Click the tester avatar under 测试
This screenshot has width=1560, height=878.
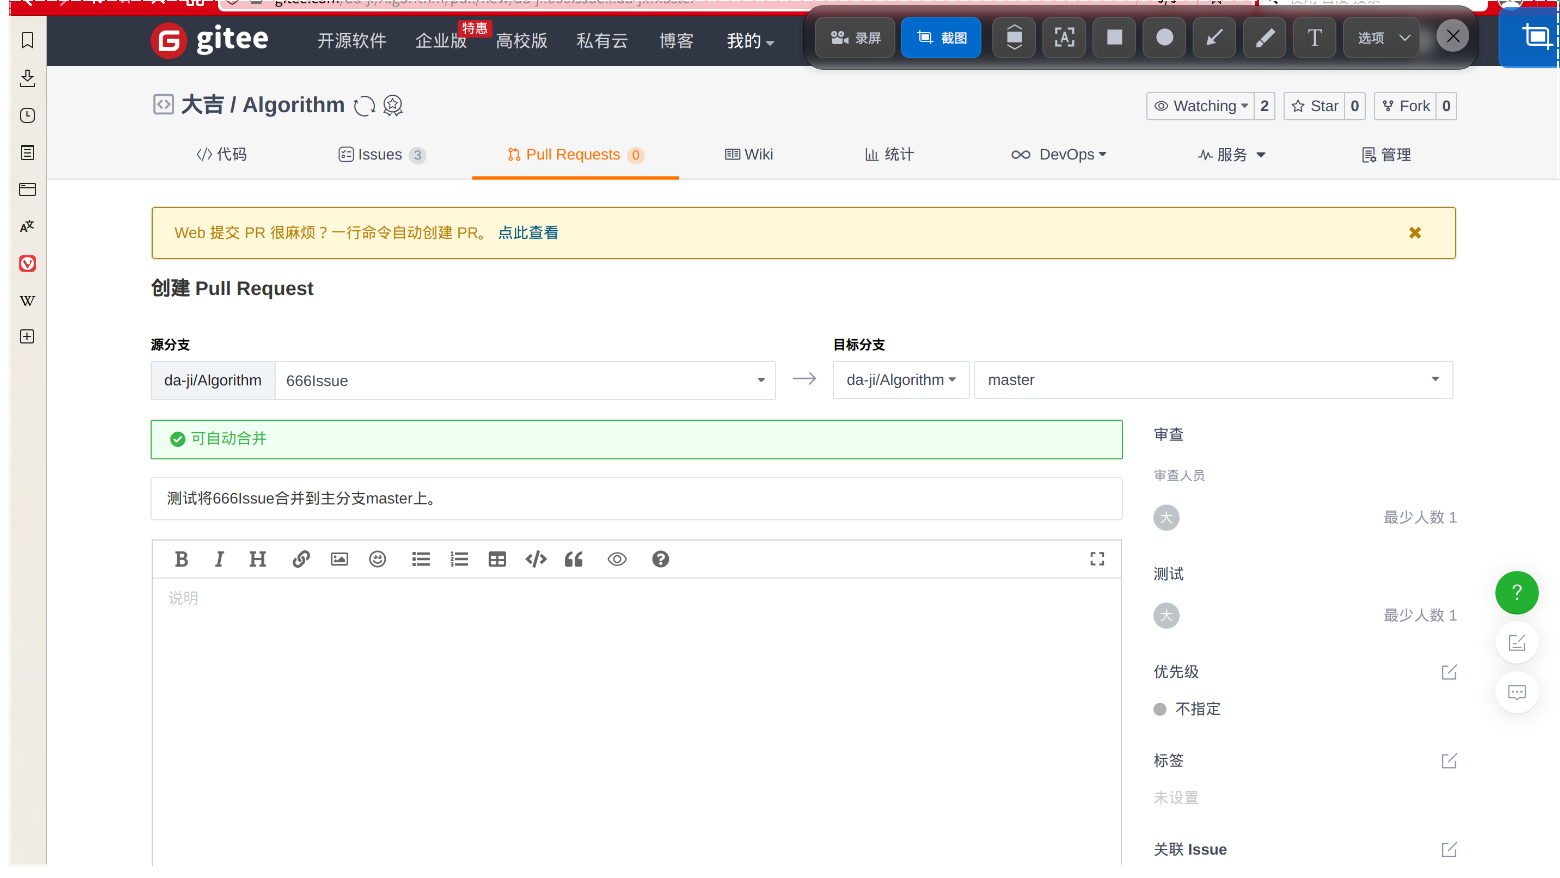point(1166,616)
